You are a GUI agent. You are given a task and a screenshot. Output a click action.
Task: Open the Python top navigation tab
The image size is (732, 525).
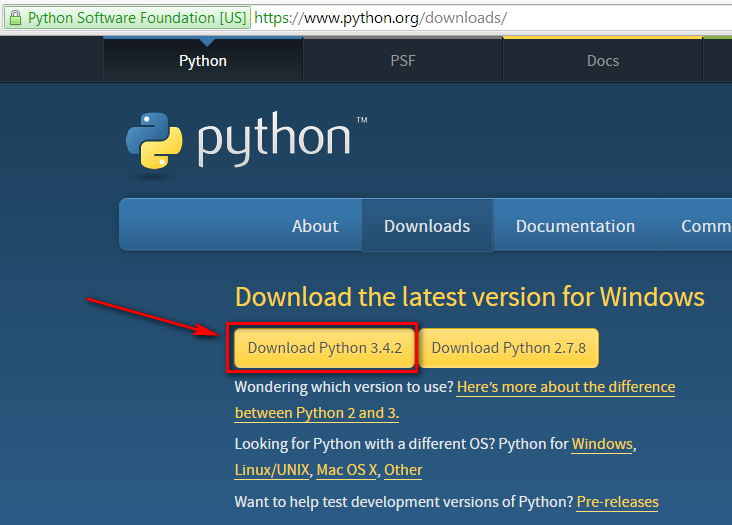(203, 61)
